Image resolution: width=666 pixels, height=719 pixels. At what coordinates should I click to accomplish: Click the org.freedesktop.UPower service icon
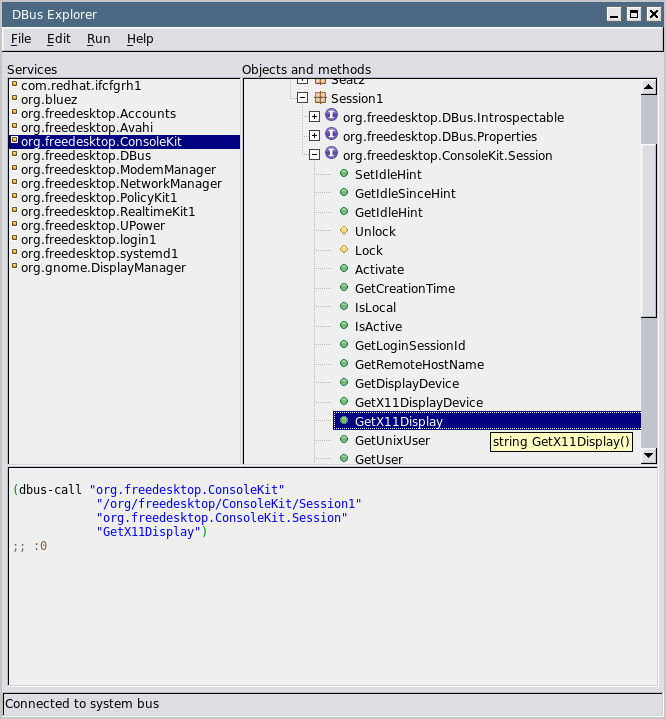(15, 224)
